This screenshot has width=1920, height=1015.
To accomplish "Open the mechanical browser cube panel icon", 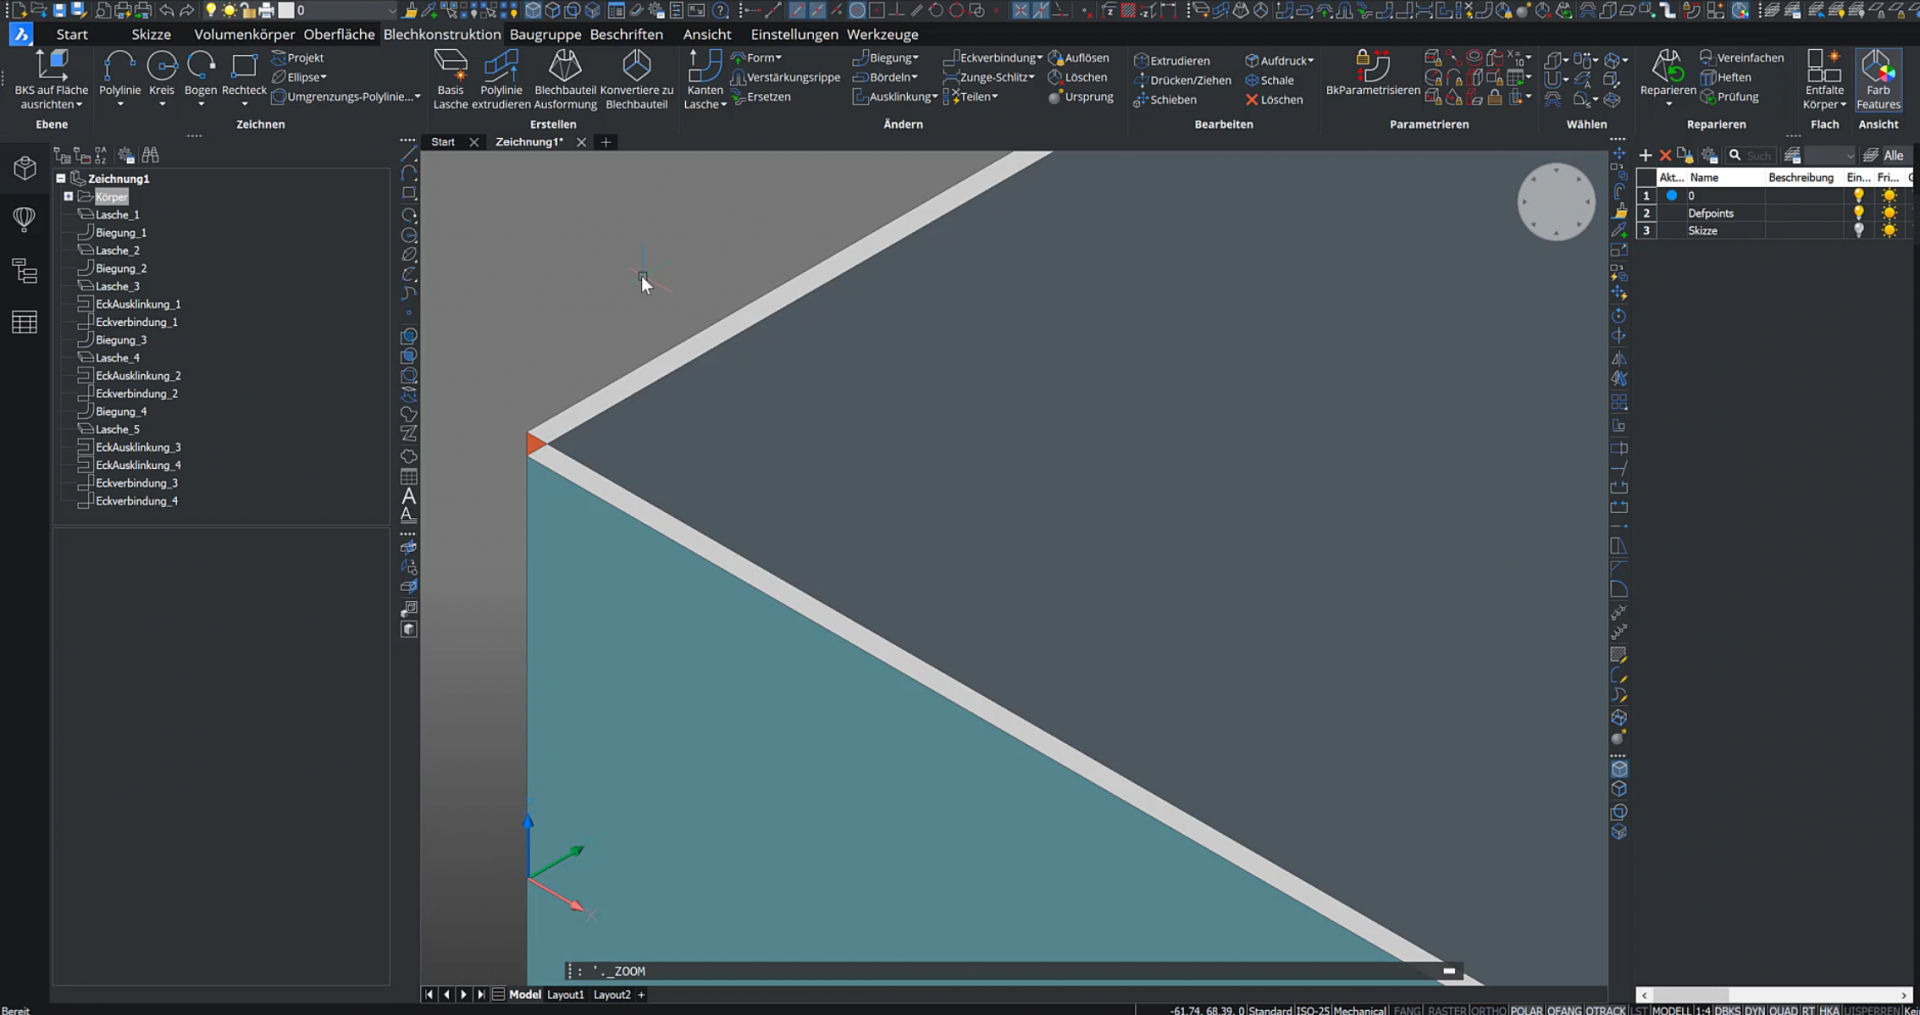I will 24,167.
